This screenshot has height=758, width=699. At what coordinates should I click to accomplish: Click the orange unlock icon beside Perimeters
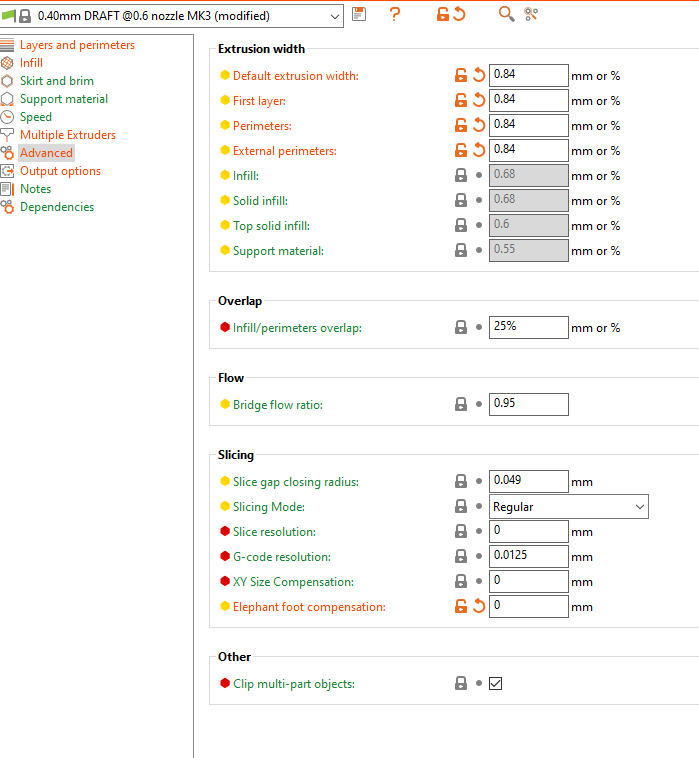461,125
